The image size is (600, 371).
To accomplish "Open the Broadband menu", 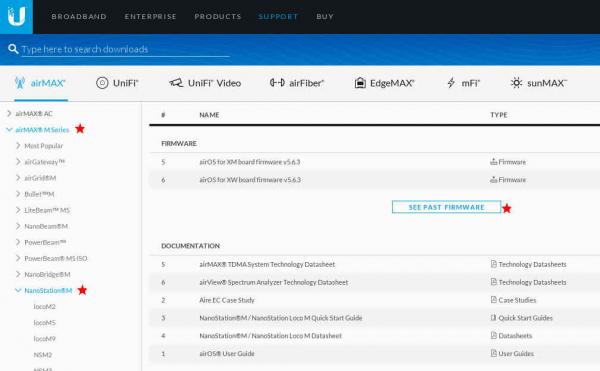I will [79, 16].
